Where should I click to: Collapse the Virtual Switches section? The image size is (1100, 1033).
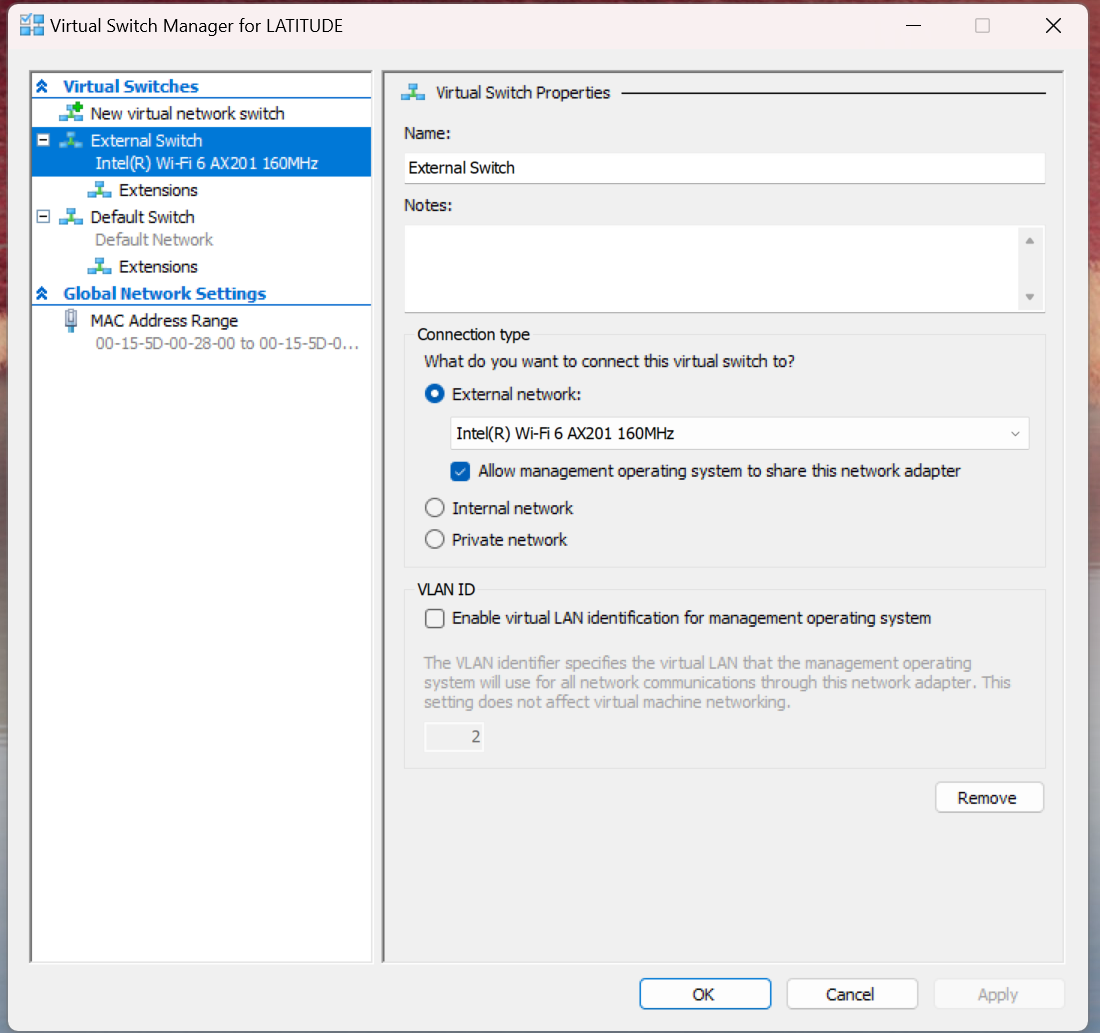tap(42, 85)
